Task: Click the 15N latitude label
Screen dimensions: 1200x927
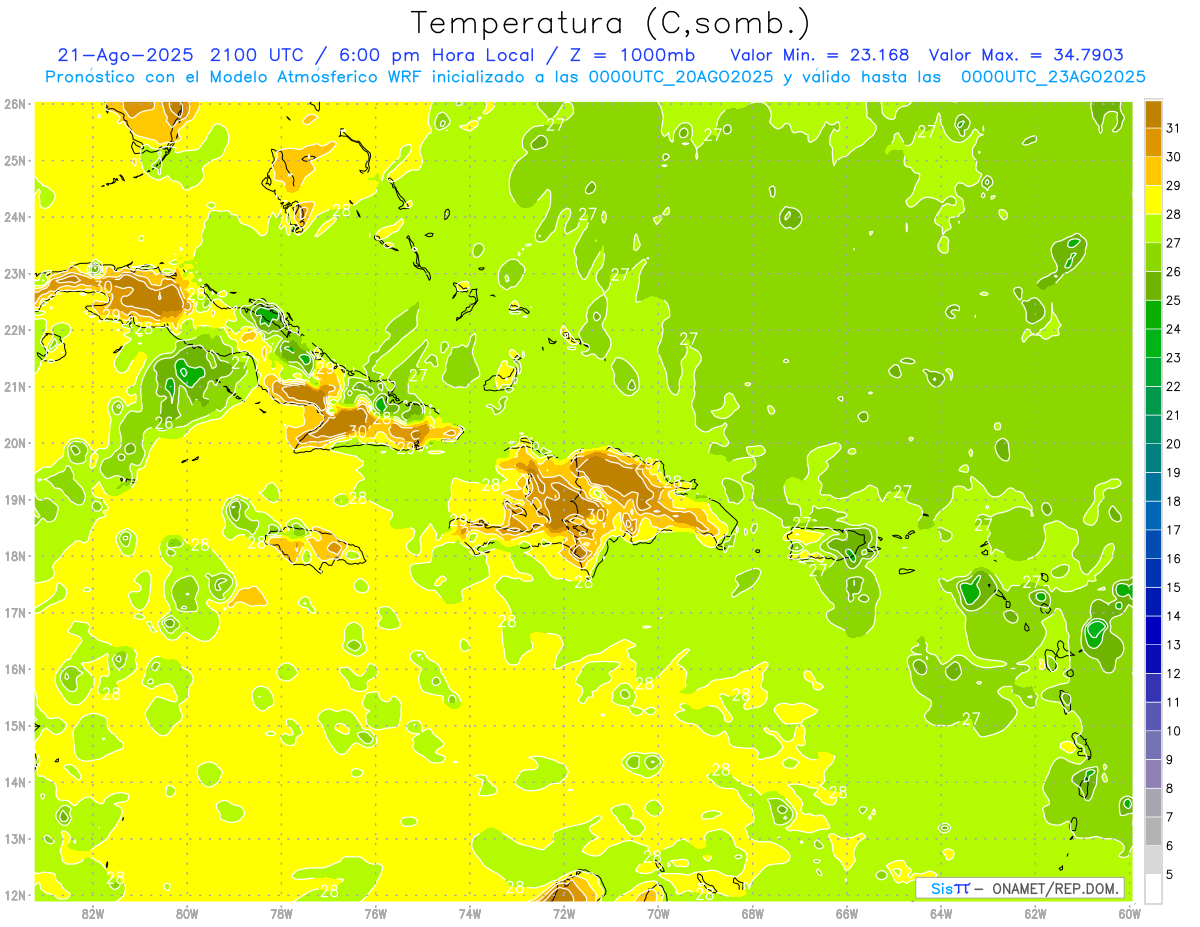Action: click(14, 725)
